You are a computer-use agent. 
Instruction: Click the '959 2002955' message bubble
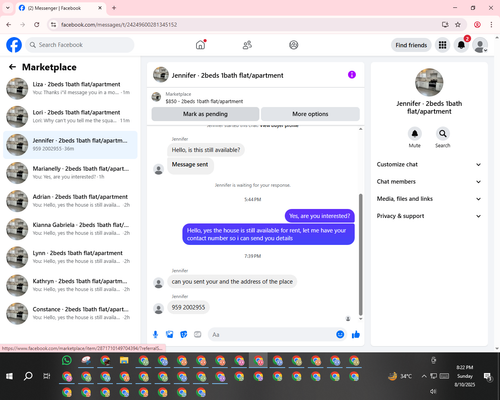click(188, 307)
